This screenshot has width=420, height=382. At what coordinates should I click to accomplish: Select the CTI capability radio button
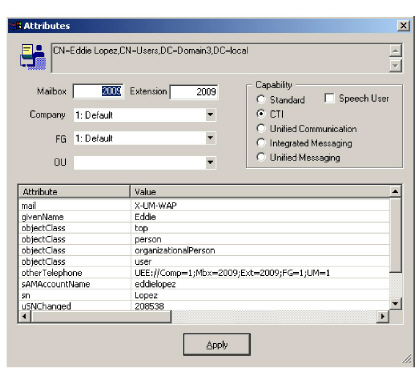(x=261, y=114)
